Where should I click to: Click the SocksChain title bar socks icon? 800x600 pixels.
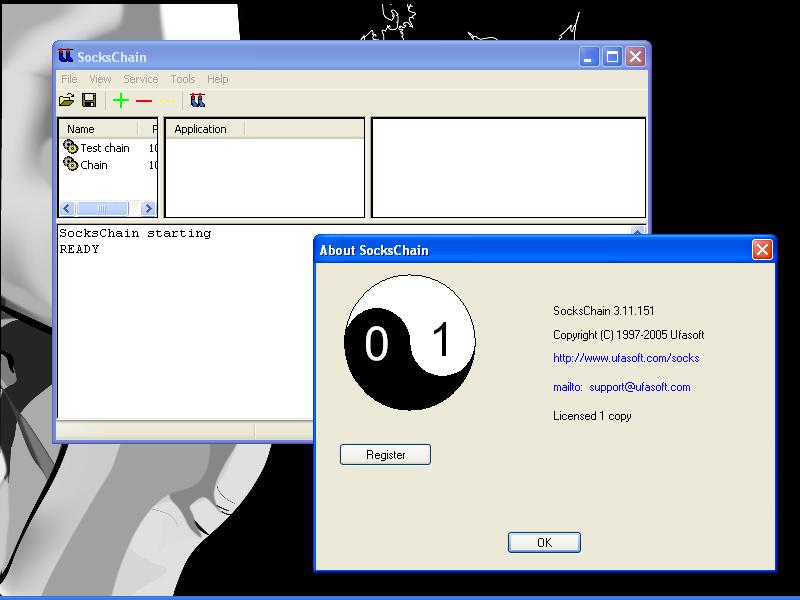click(65, 56)
